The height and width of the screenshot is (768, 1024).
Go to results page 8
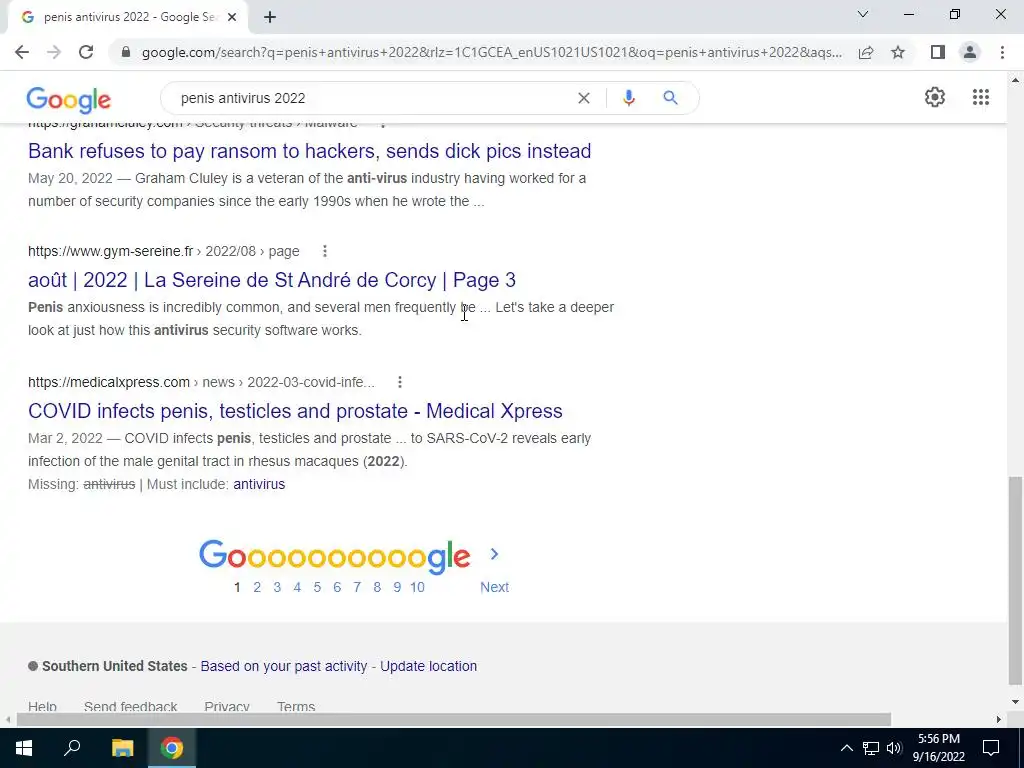pyautogui.click(x=377, y=587)
